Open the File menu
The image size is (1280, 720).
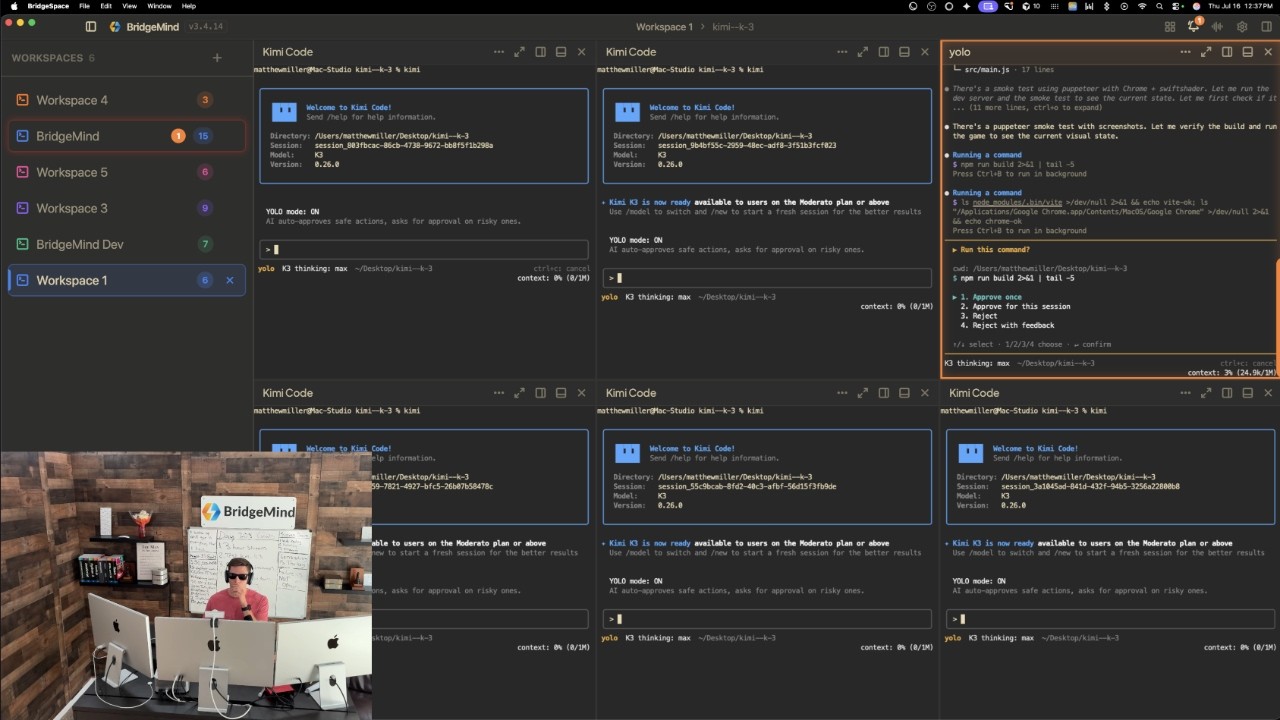coord(84,6)
